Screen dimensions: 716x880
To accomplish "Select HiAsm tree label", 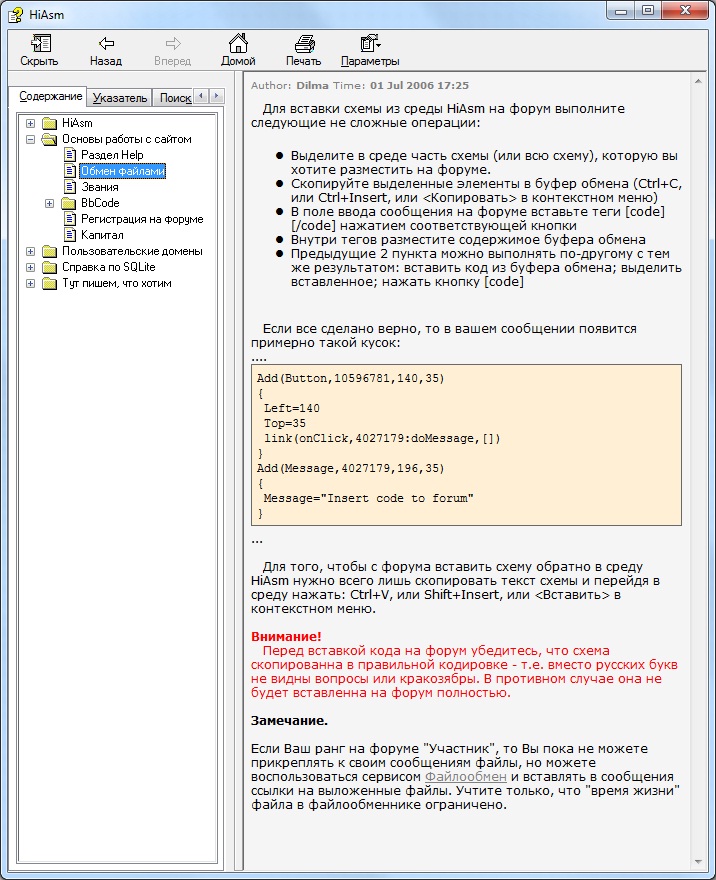I will pyautogui.click(x=77, y=123).
